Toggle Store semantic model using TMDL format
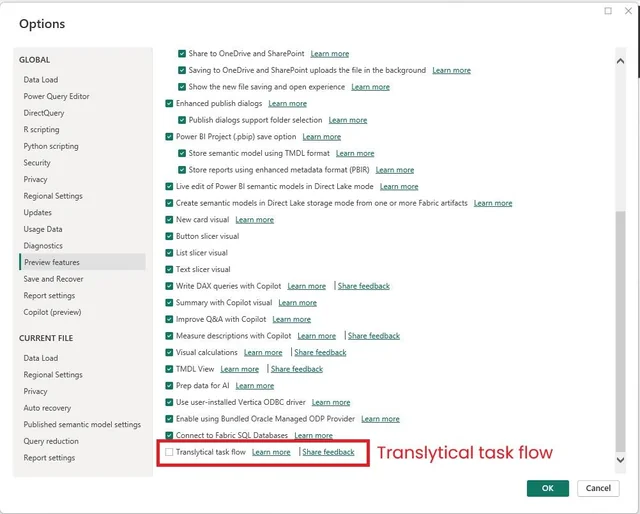Image resolution: width=640 pixels, height=514 pixels. (x=182, y=153)
